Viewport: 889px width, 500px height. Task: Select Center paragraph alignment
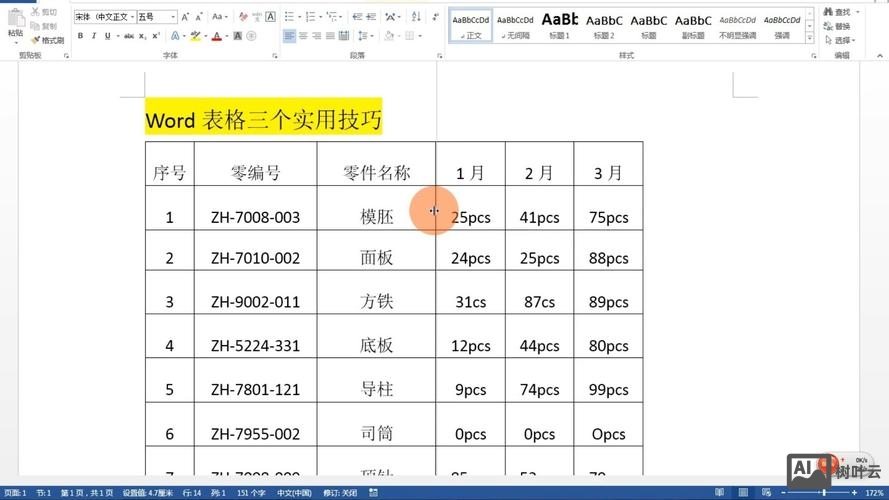pos(303,36)
